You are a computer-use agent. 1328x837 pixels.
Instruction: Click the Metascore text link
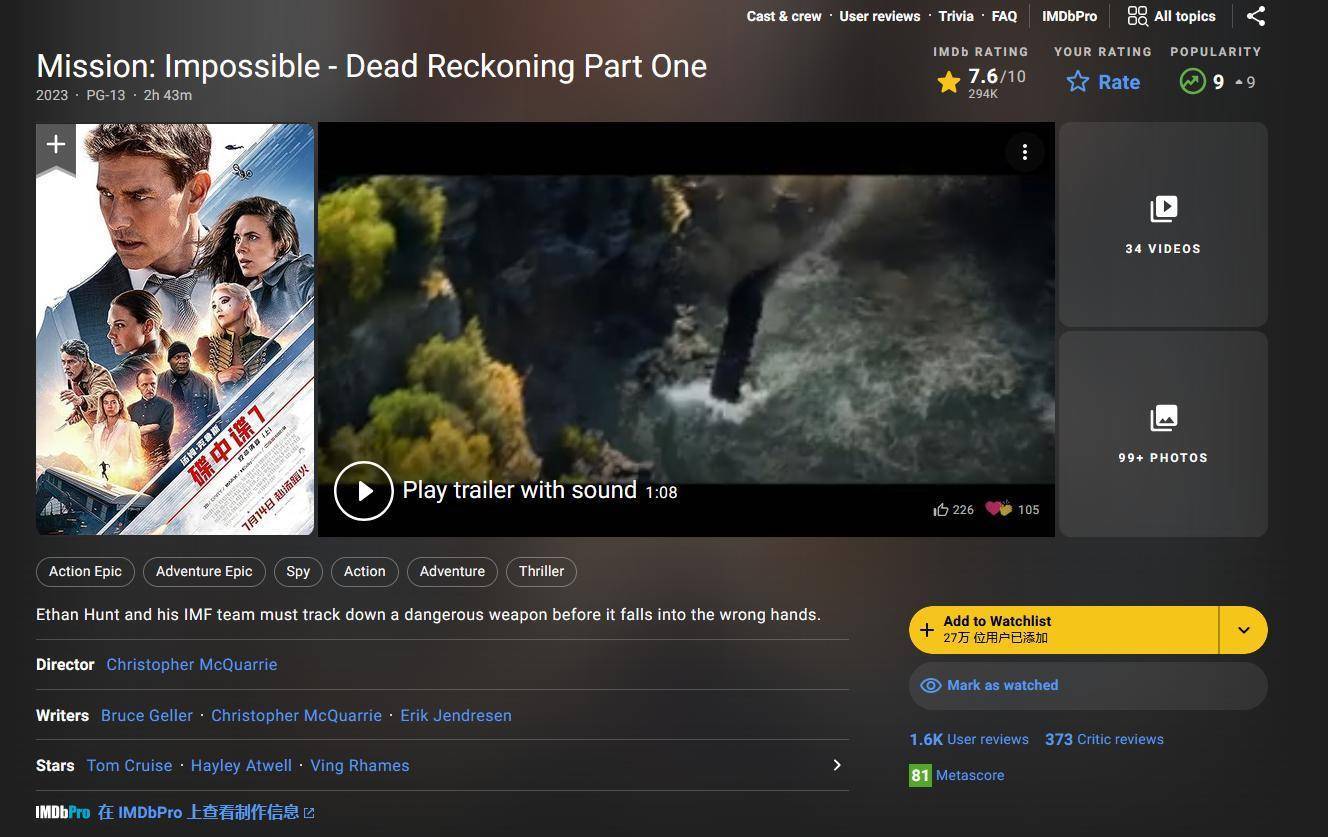pos(970,776)
